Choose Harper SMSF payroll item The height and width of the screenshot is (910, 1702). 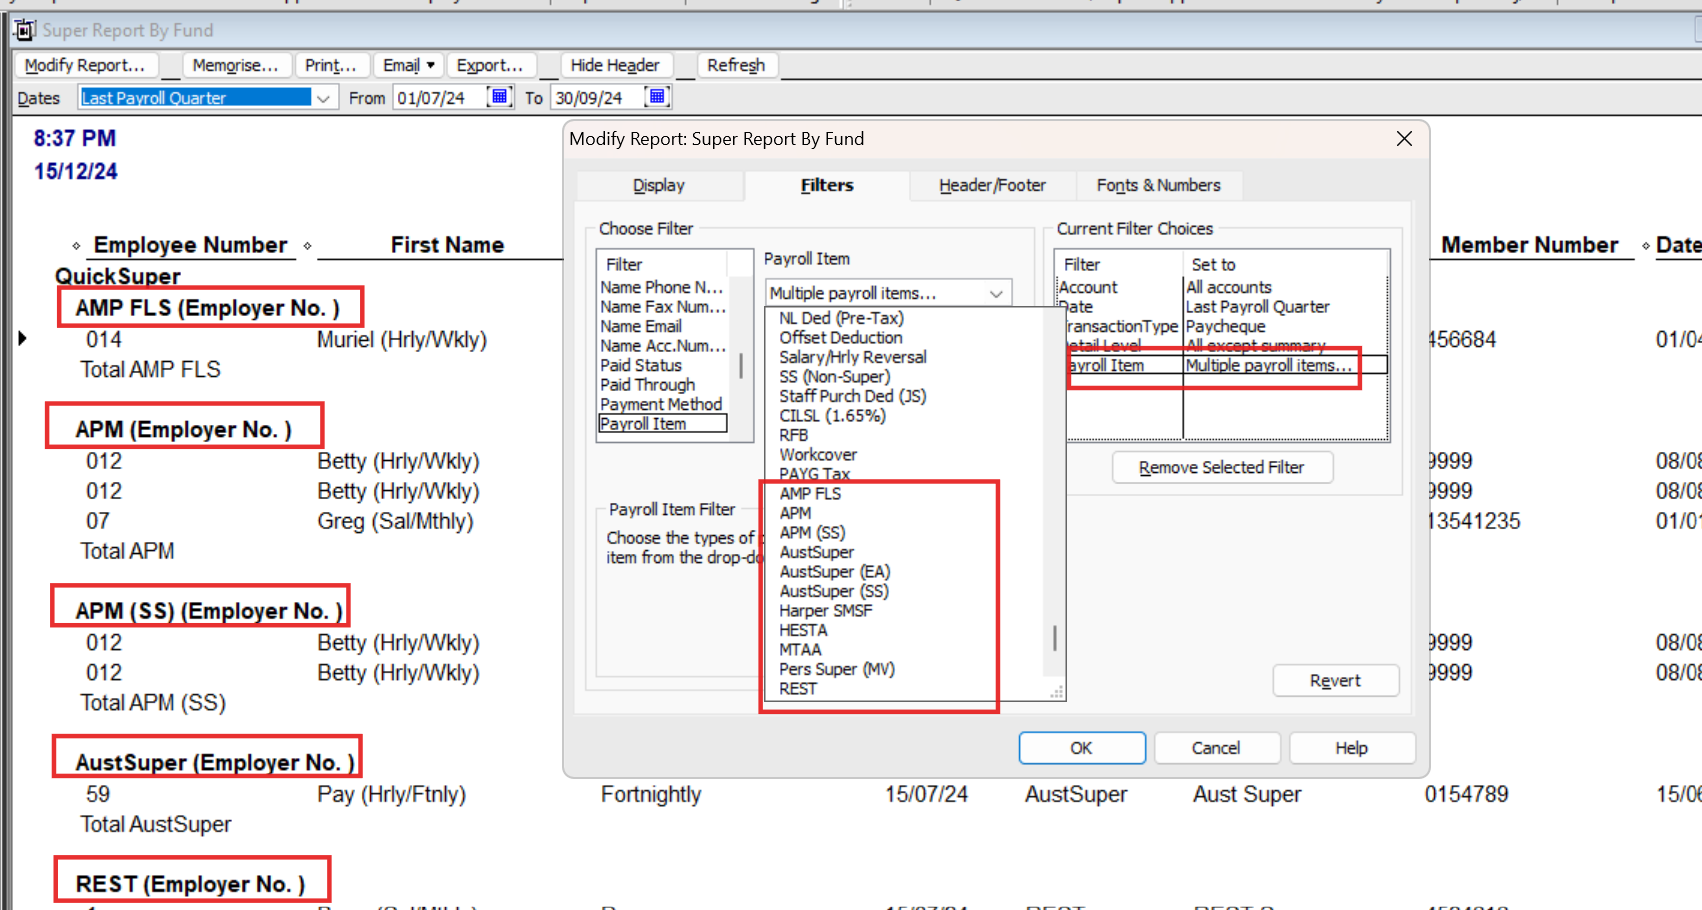click(826, 611)
